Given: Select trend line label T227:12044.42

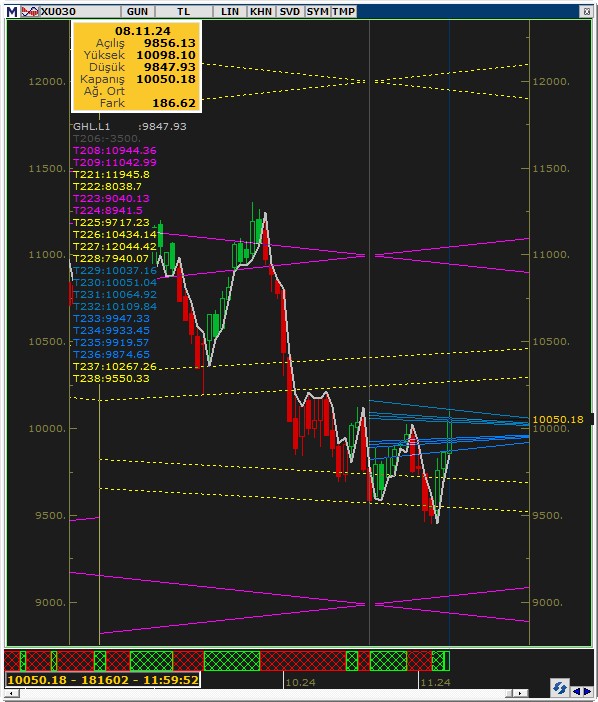Looking at the screenshot, I should click(x=115, y=247).
